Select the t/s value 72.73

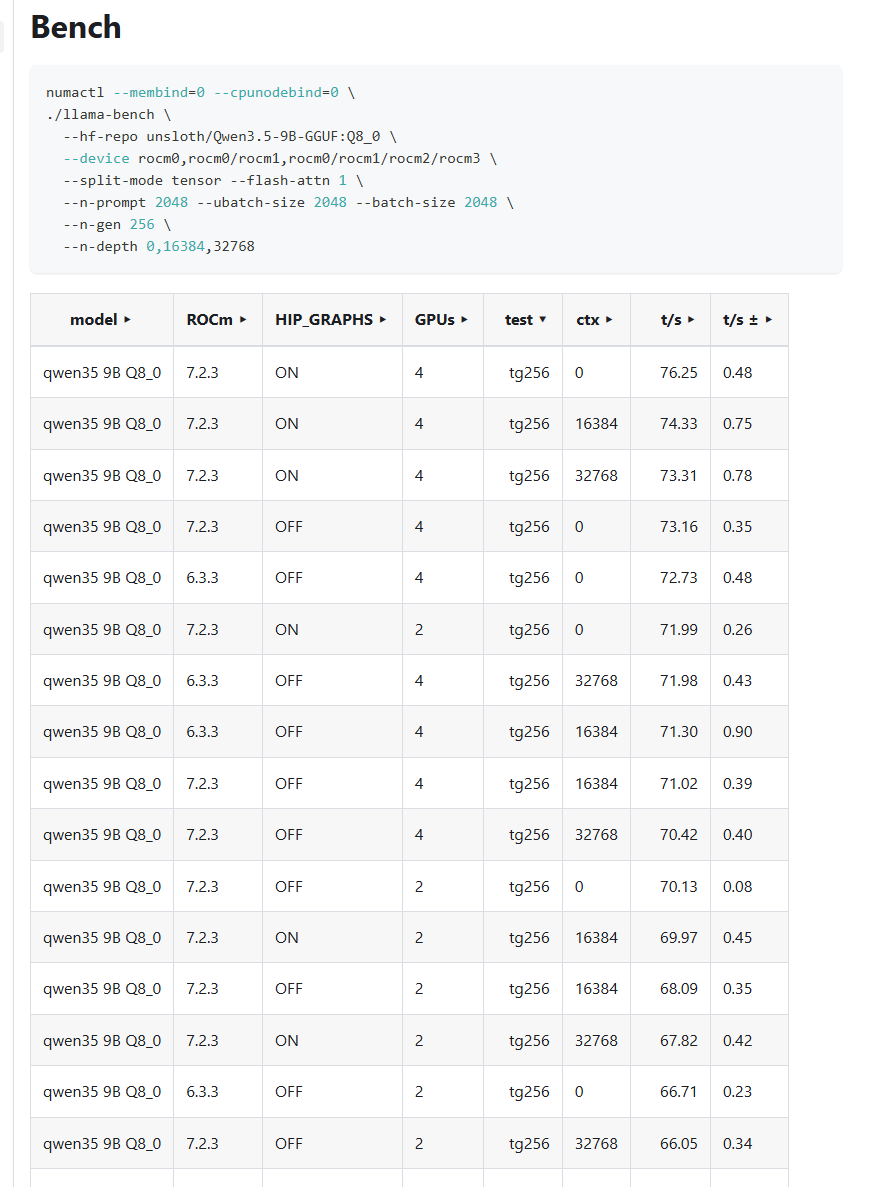click(x=679, y=578)
